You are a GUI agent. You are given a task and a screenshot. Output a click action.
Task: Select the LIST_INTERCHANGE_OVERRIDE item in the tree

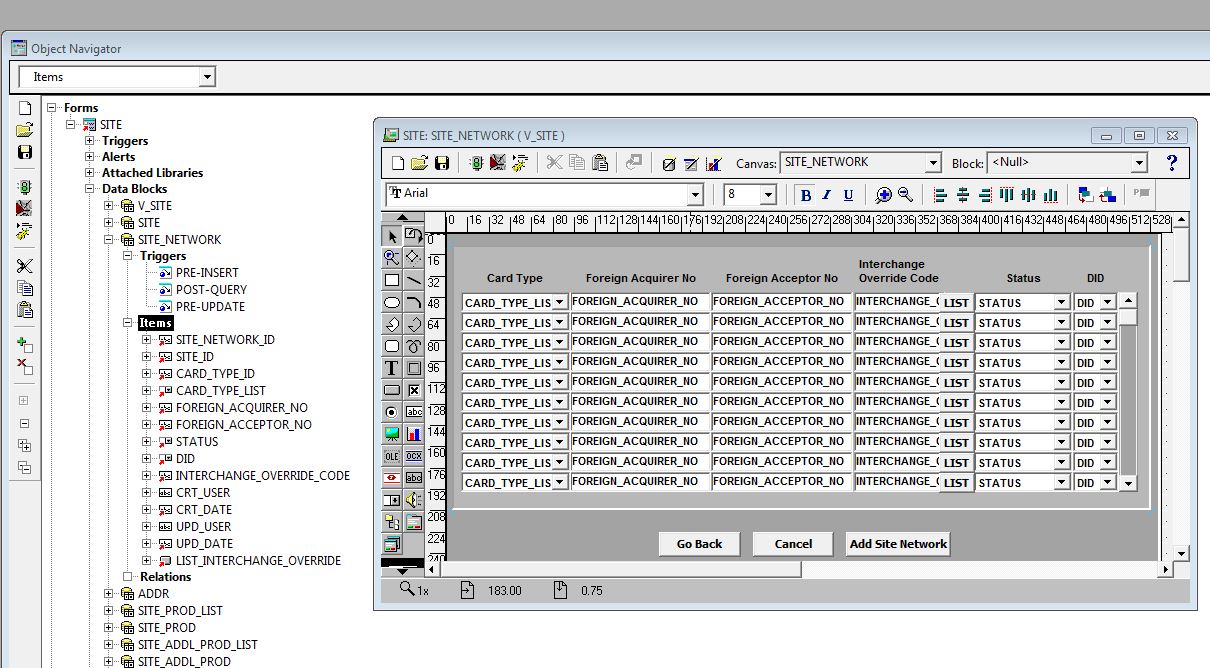pyautogui.click(x=258, y=561)
